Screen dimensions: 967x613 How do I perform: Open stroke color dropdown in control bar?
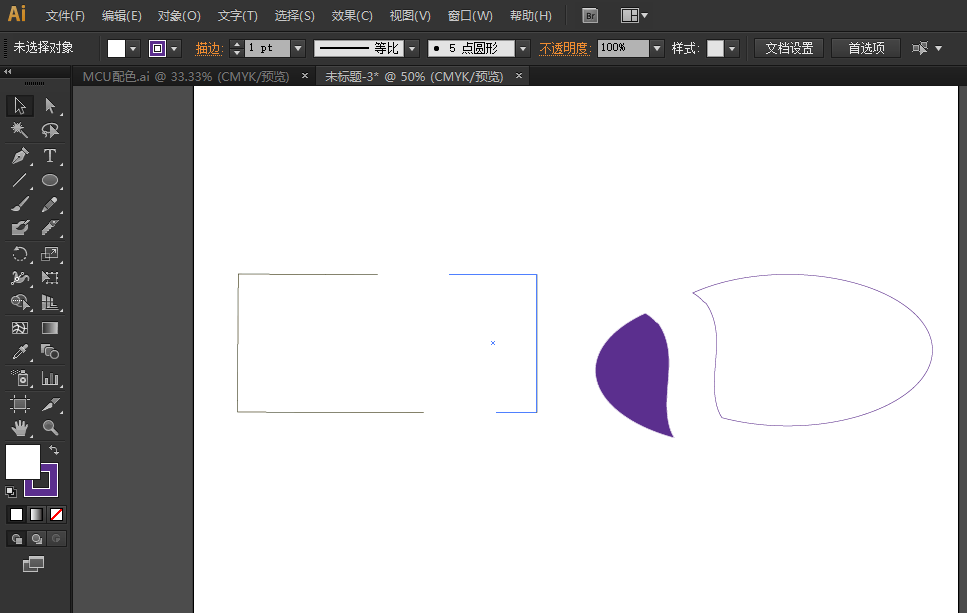click(175, 48)
